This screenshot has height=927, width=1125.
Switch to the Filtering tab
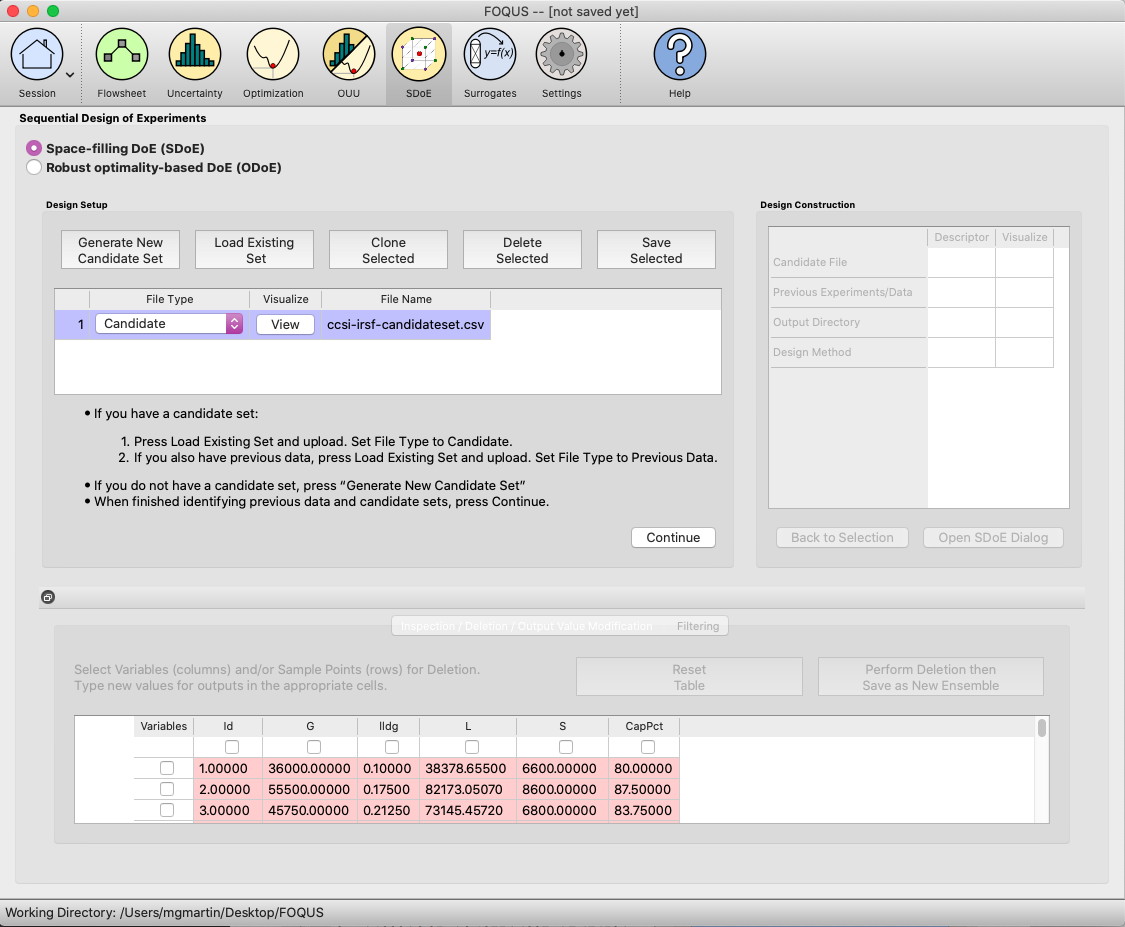[697, 626]
